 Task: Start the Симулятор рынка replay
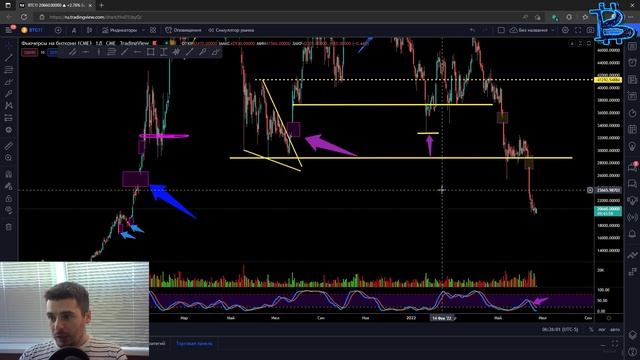tap(231, 30)
